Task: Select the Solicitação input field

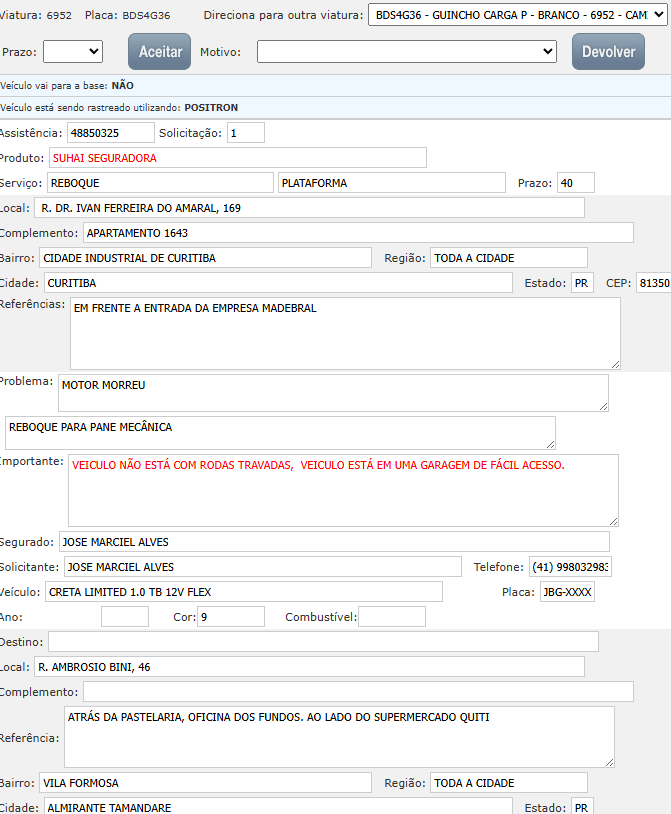Action: (246, 132)
